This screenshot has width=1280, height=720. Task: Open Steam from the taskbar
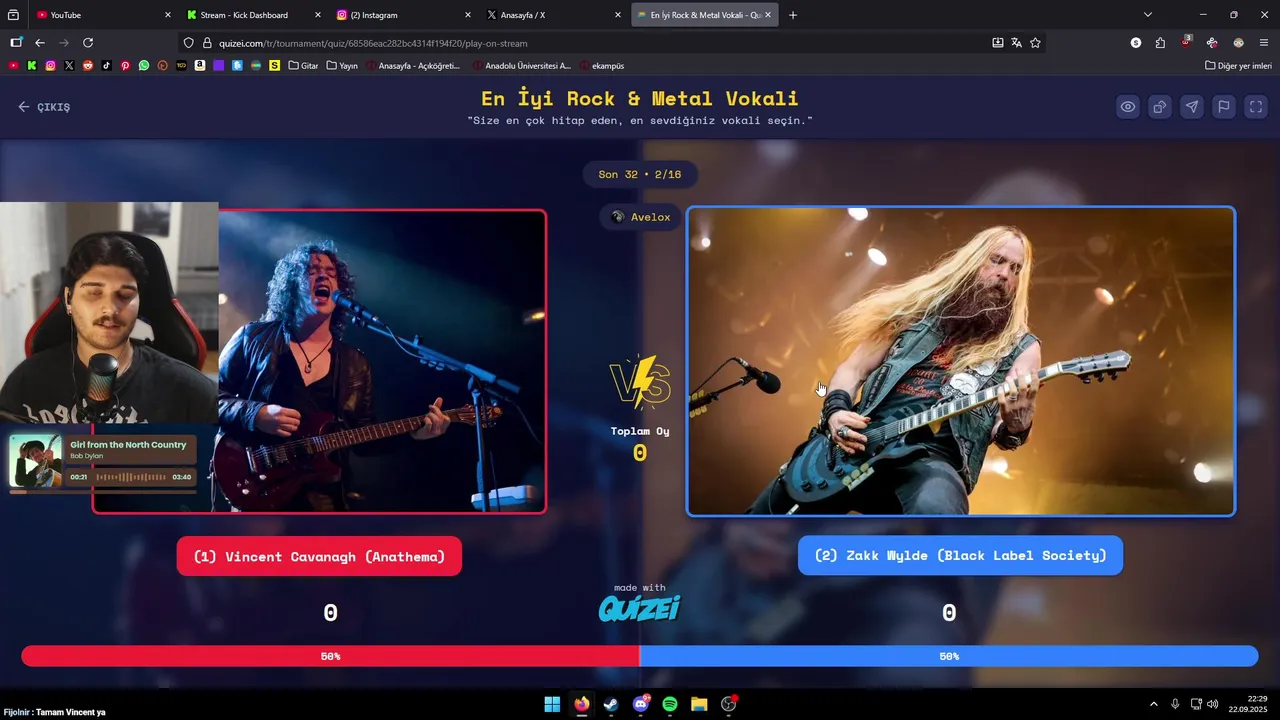[x=611, y=704]
